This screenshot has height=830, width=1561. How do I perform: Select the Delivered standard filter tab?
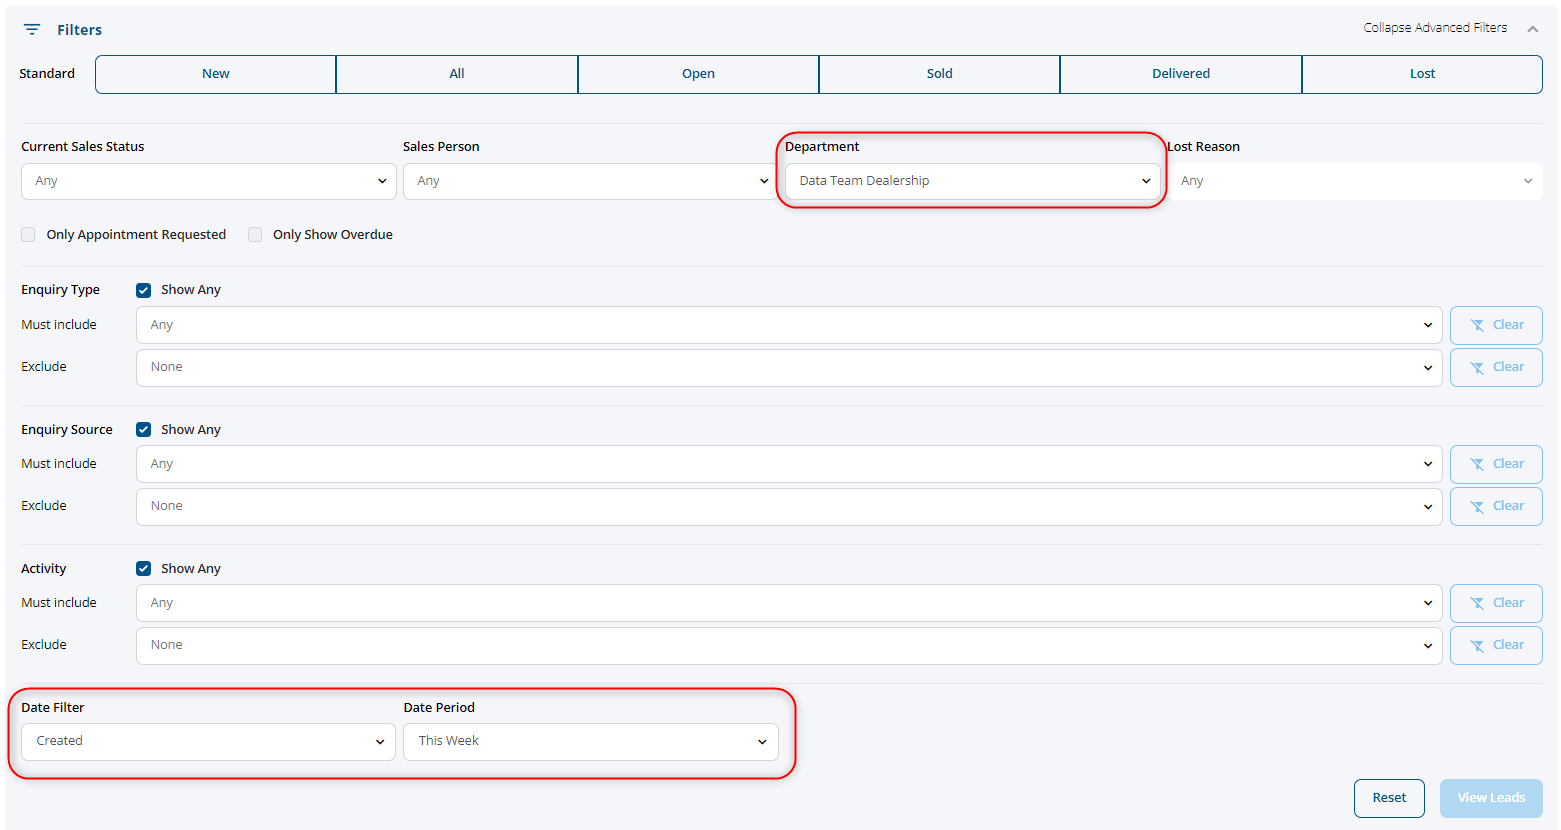coord(1181,74)
